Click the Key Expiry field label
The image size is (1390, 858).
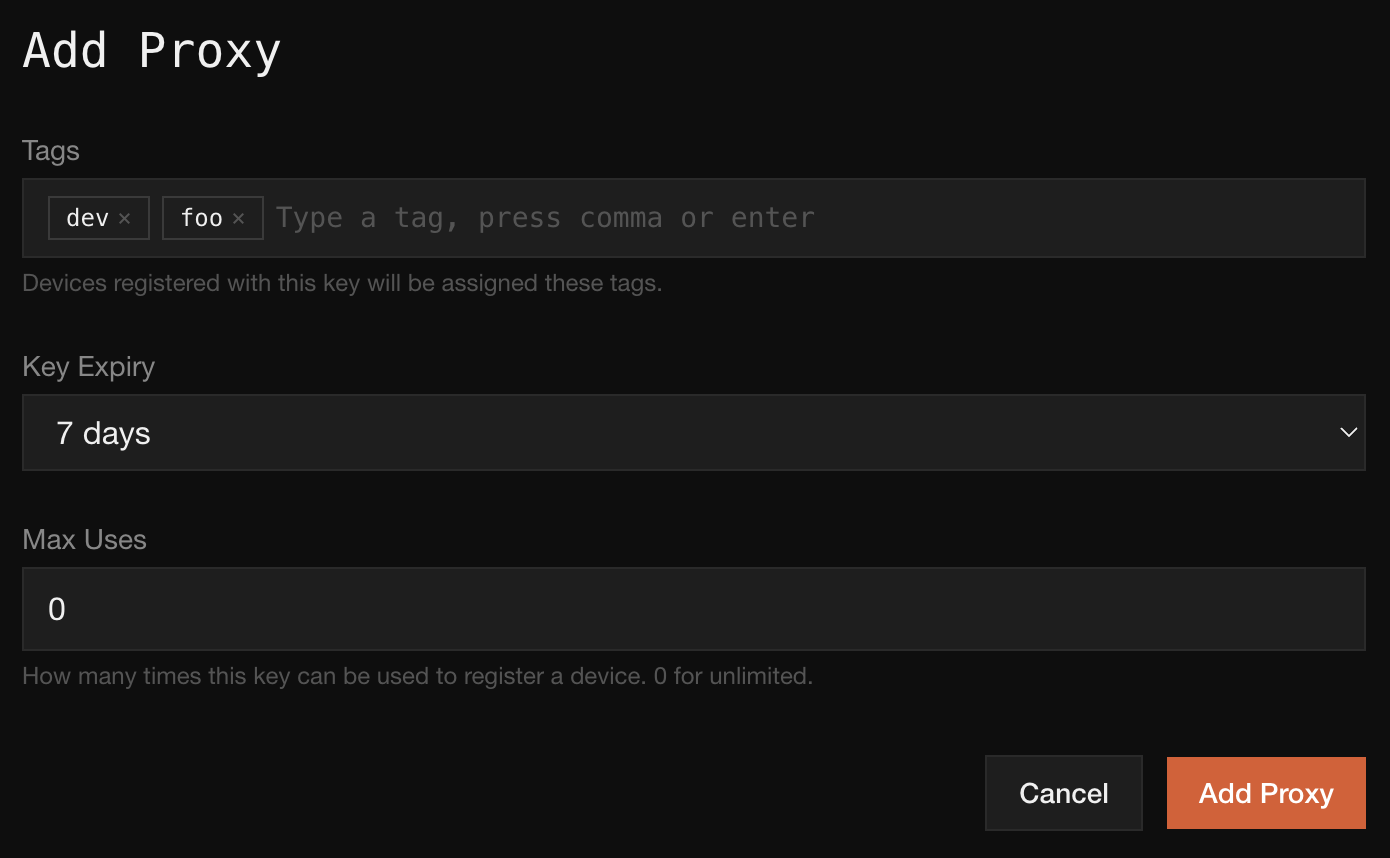coord(88,367)
